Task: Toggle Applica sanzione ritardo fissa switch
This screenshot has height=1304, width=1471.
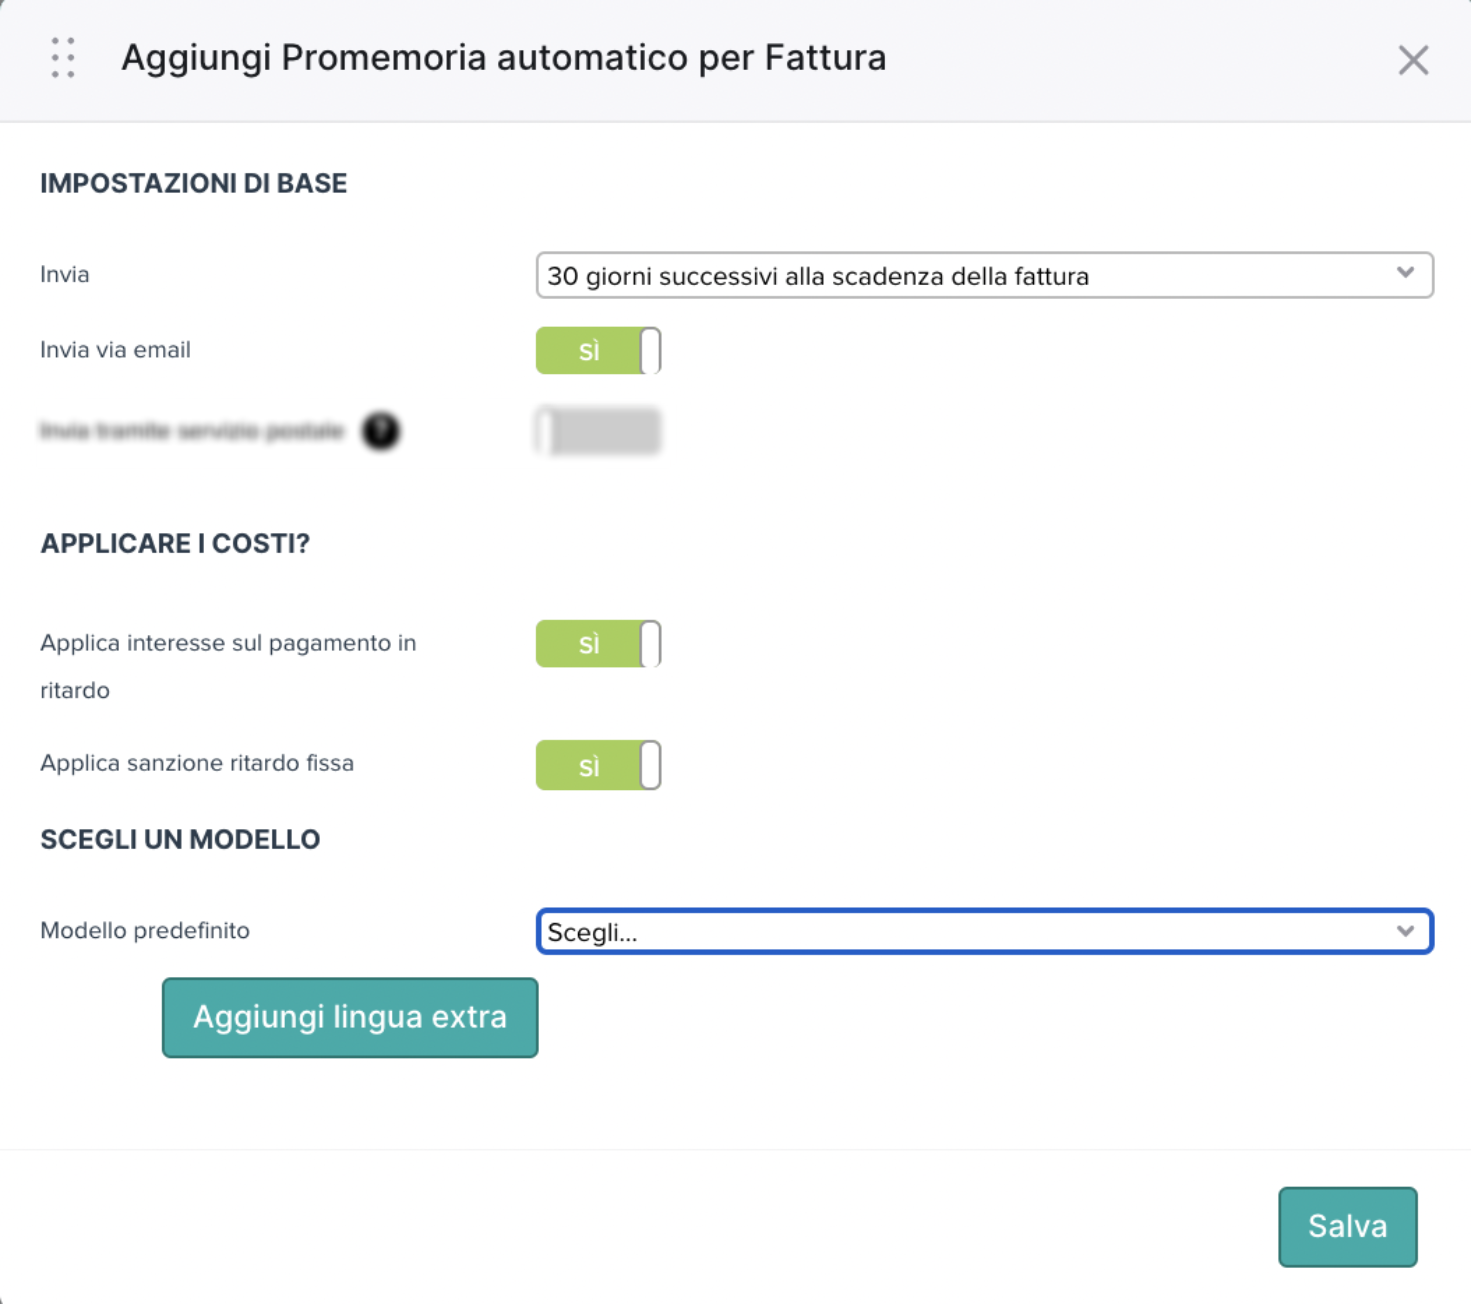Action: pyautogui.click(x=598, y=765)
